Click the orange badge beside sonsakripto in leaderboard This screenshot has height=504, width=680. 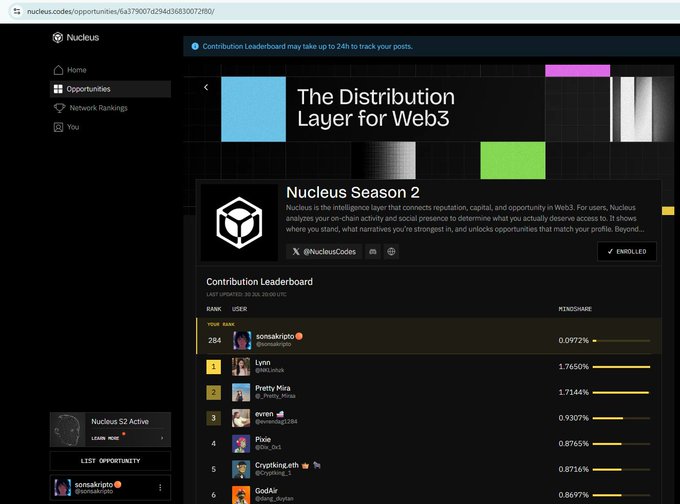coord(299,336)
